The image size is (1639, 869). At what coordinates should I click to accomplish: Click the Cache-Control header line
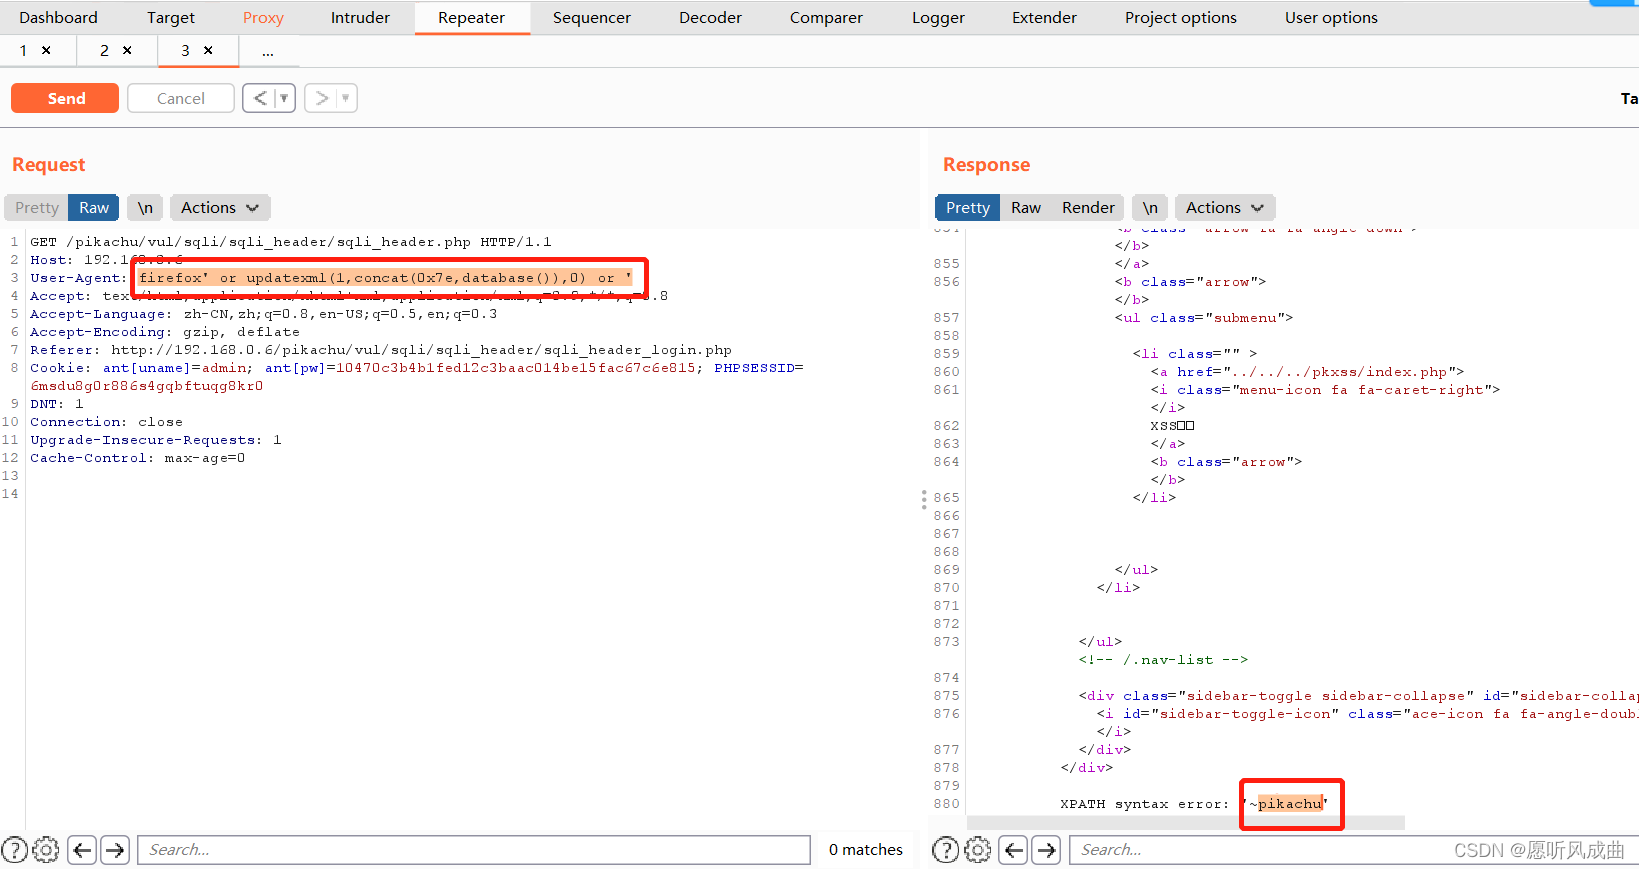(x=138, y=458)
